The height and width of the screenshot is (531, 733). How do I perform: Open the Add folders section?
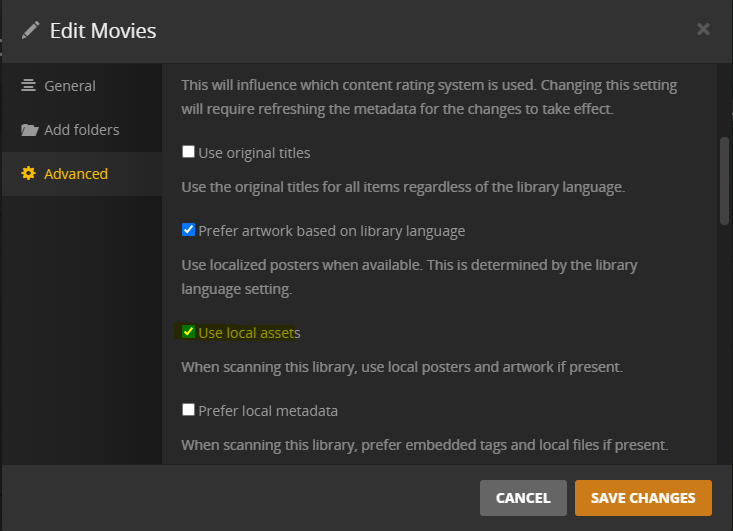(x=81, y=130)
